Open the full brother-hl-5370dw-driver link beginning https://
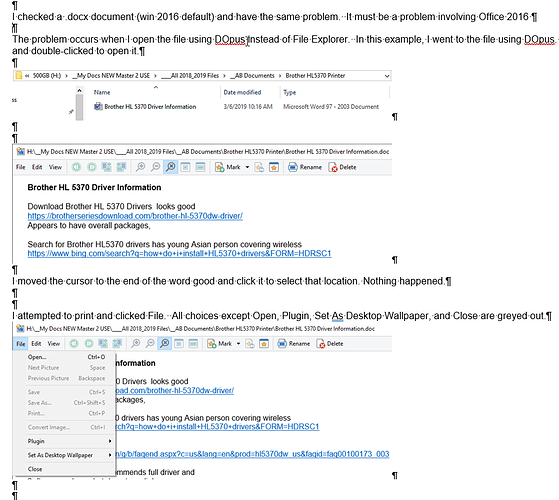The height and width of the screenshot is (500, 559). pos(135,216)
